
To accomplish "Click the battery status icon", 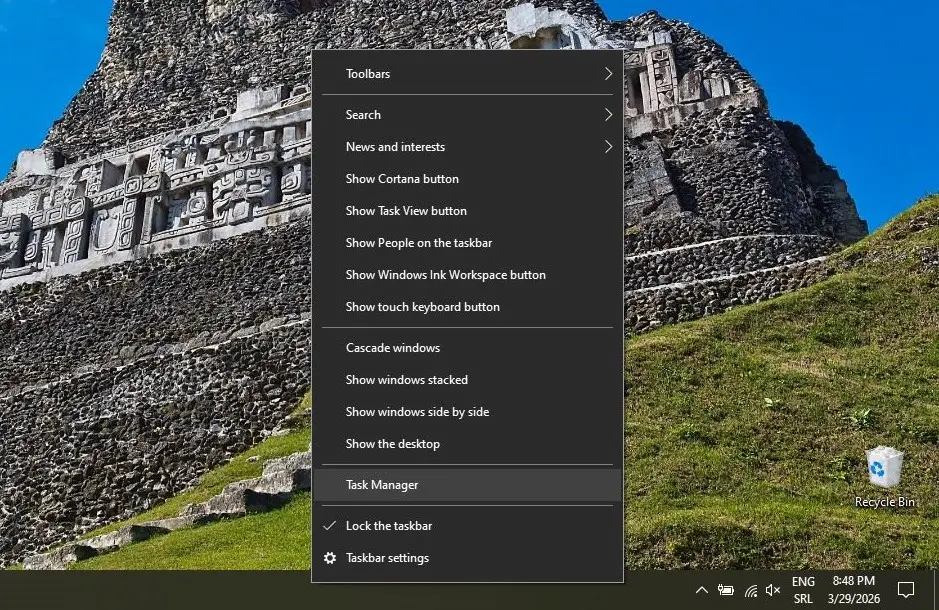I will 726,590.
